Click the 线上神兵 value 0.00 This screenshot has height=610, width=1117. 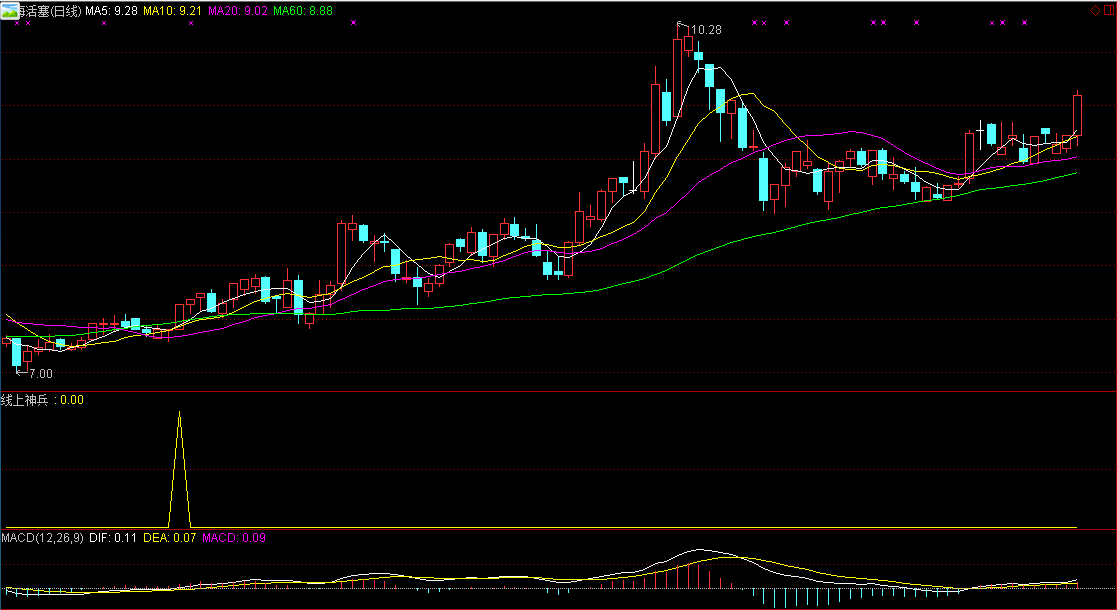(72, 400)
